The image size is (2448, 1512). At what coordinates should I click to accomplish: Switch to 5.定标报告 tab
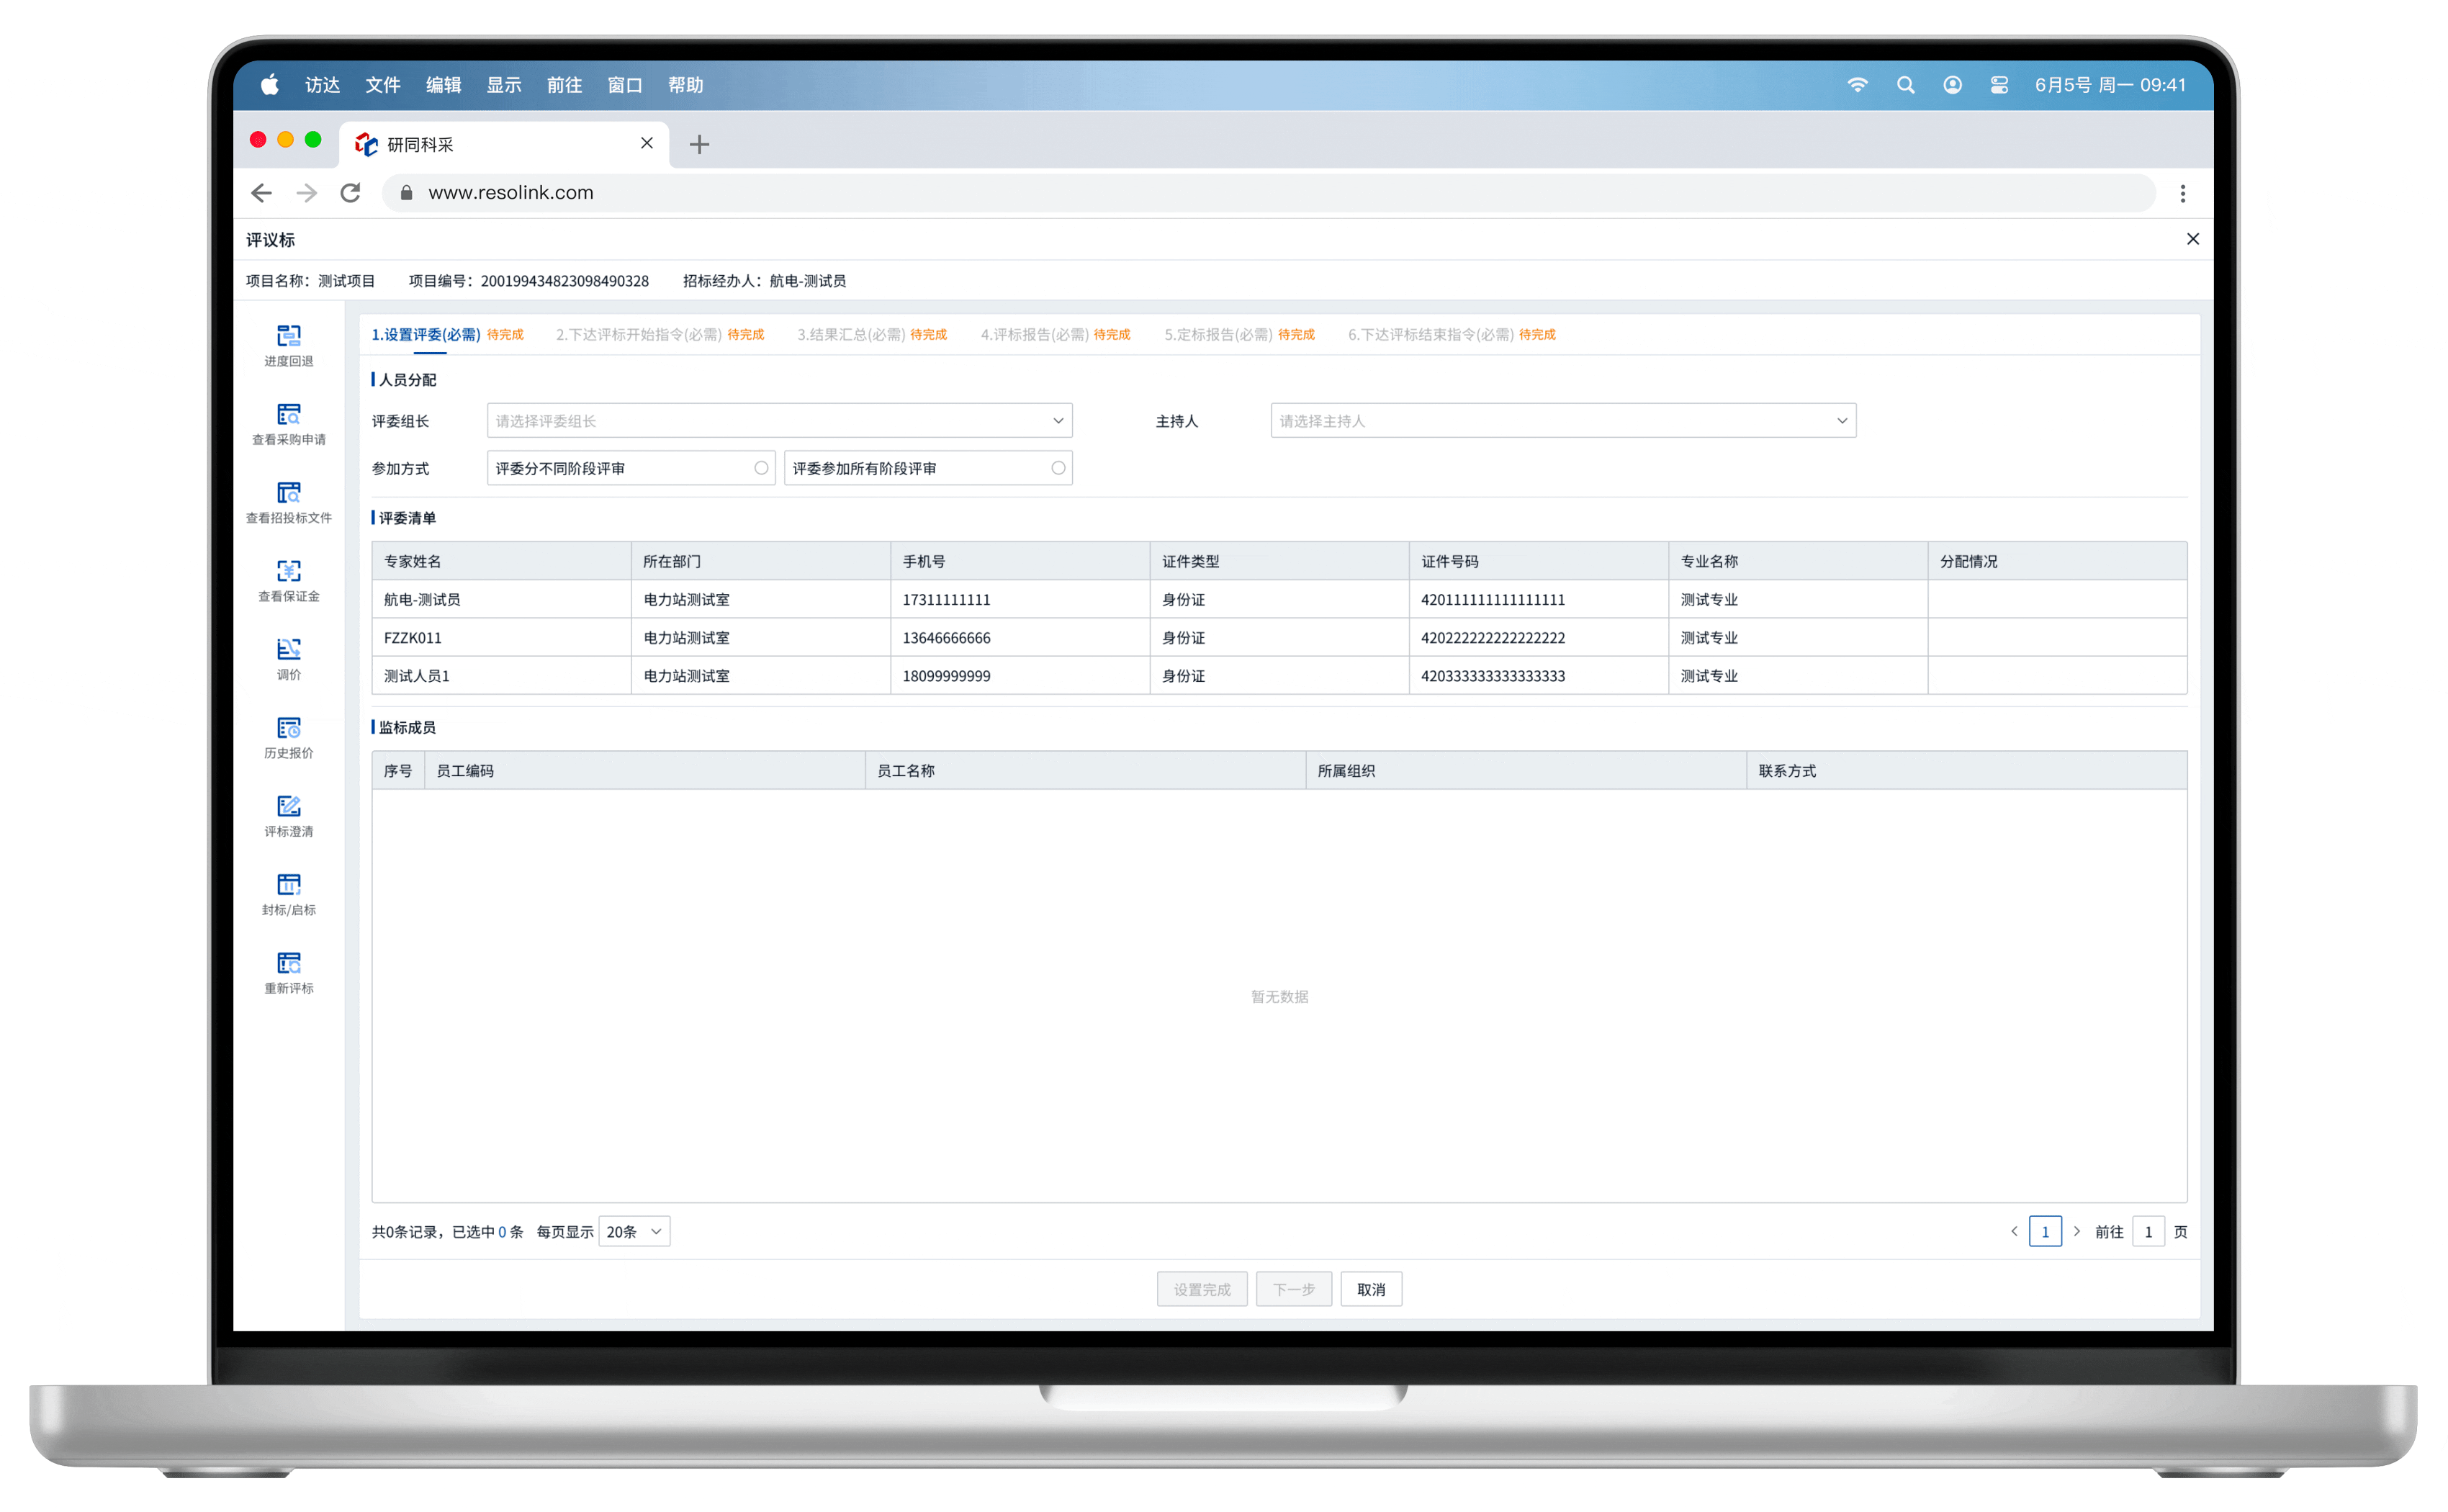pos(1239,334)
